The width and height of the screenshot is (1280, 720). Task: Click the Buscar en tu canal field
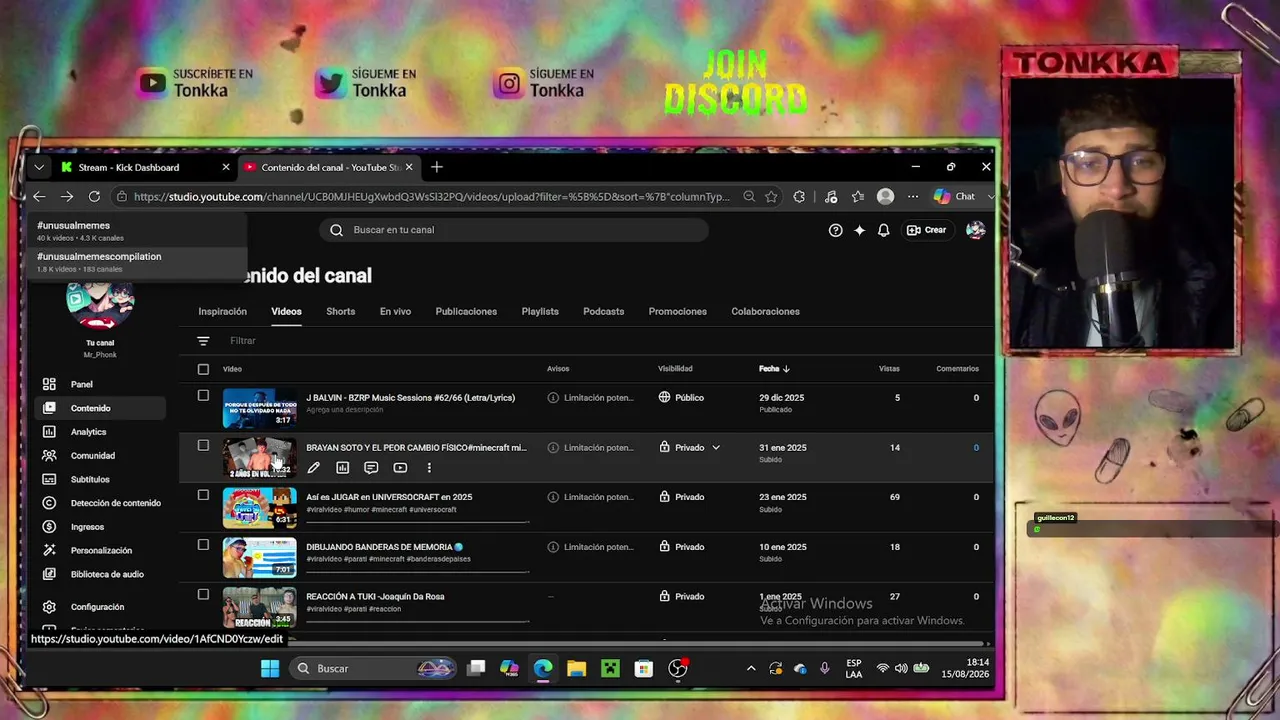(x=514, y=230)
